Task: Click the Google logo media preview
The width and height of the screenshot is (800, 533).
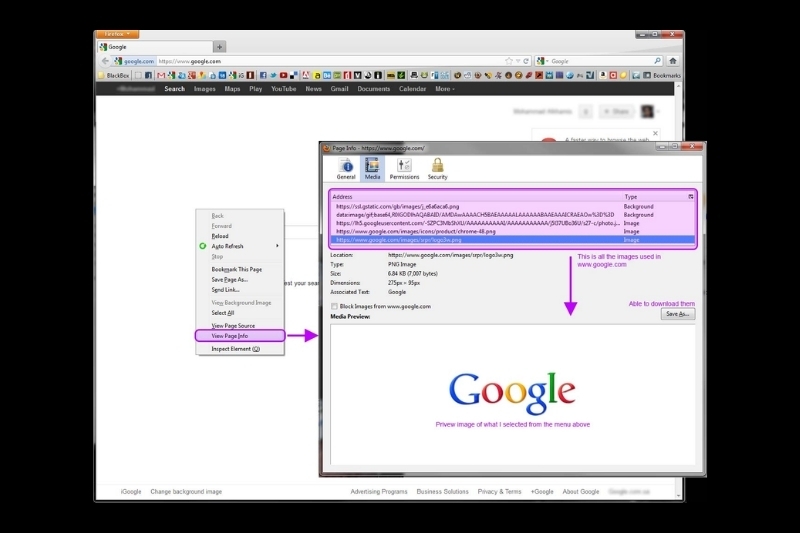Action: click(x=512, y=392)
